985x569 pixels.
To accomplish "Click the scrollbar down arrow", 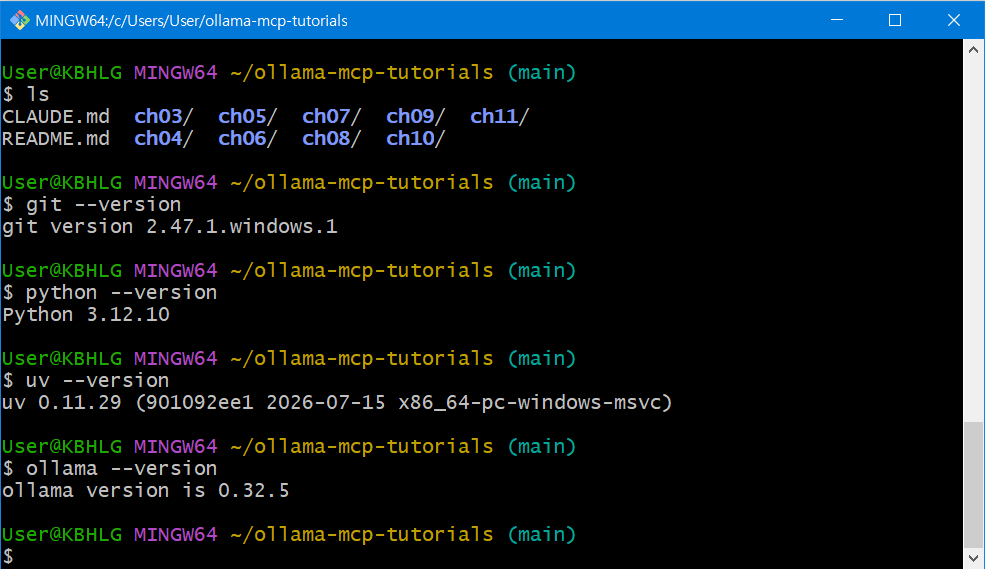I will [x=973, y=558].
